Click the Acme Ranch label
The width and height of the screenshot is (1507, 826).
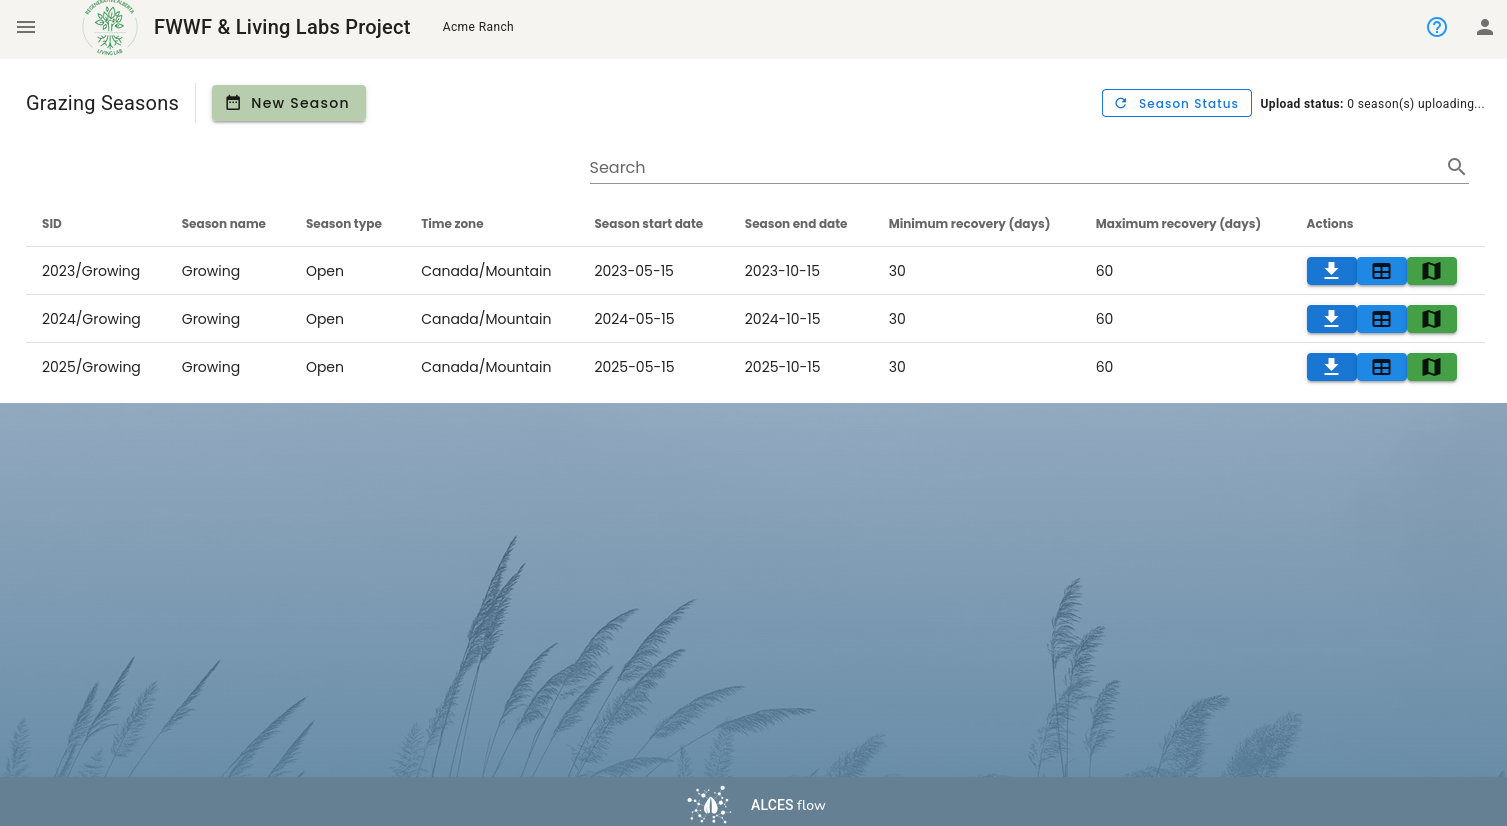pos(478,27)
